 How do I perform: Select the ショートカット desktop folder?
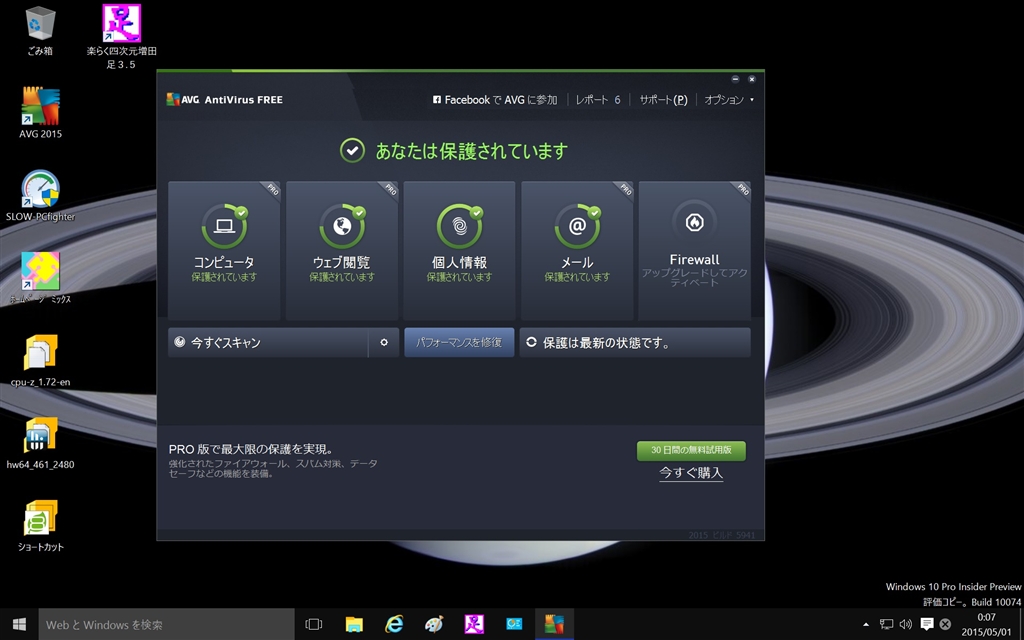(x=40, y=526)
